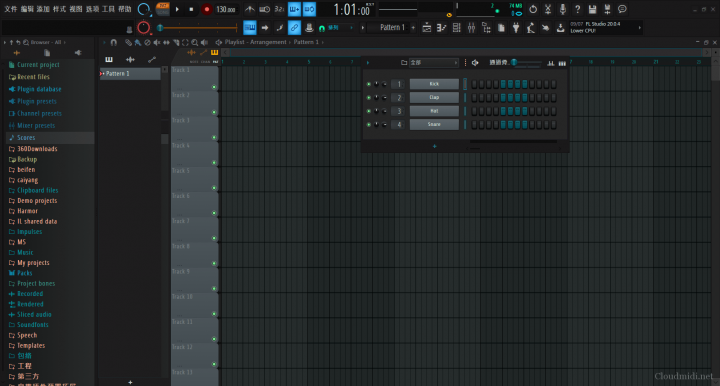Open the Piano roll from the toolbar
The width and height of the screenshot is (720, 386).
tap(441, 28)
